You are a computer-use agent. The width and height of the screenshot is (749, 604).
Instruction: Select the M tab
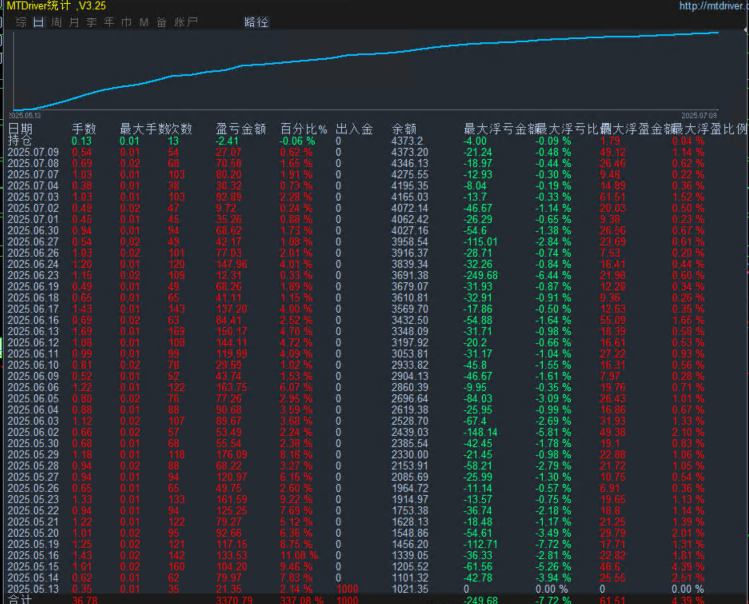[144, 22]
